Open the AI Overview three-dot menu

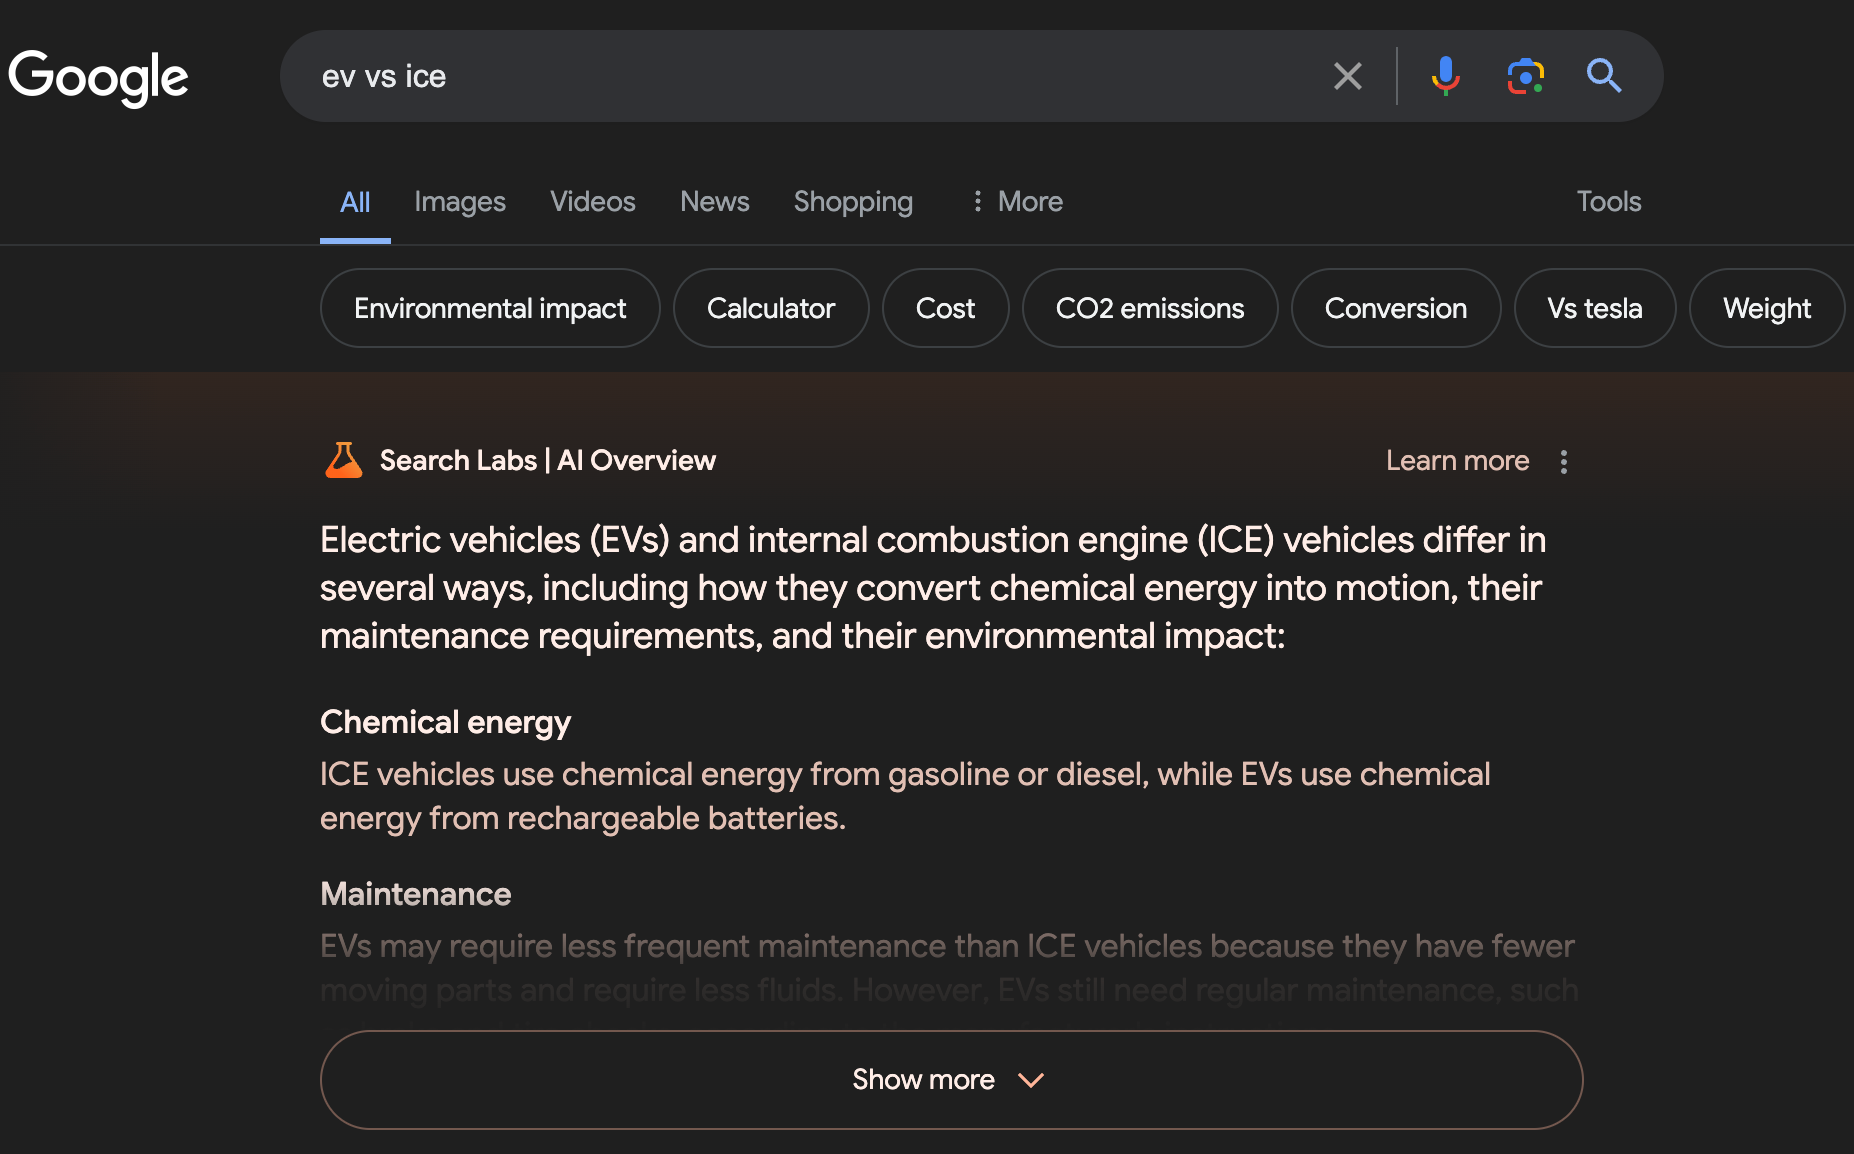[1563, 461]
